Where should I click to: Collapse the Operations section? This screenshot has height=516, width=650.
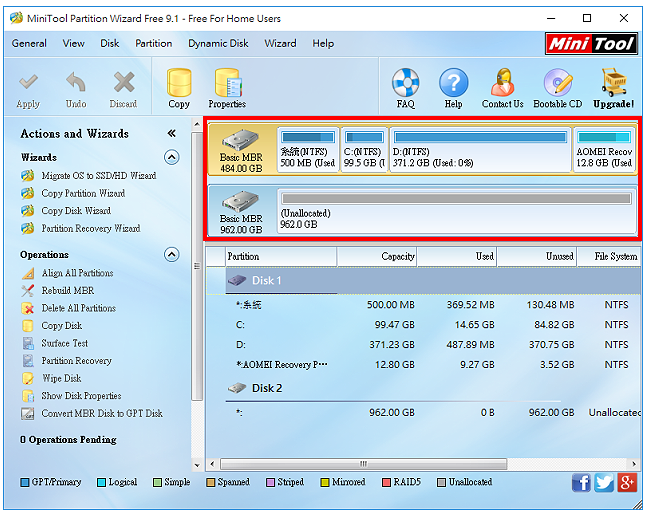[x=172, y=254]
